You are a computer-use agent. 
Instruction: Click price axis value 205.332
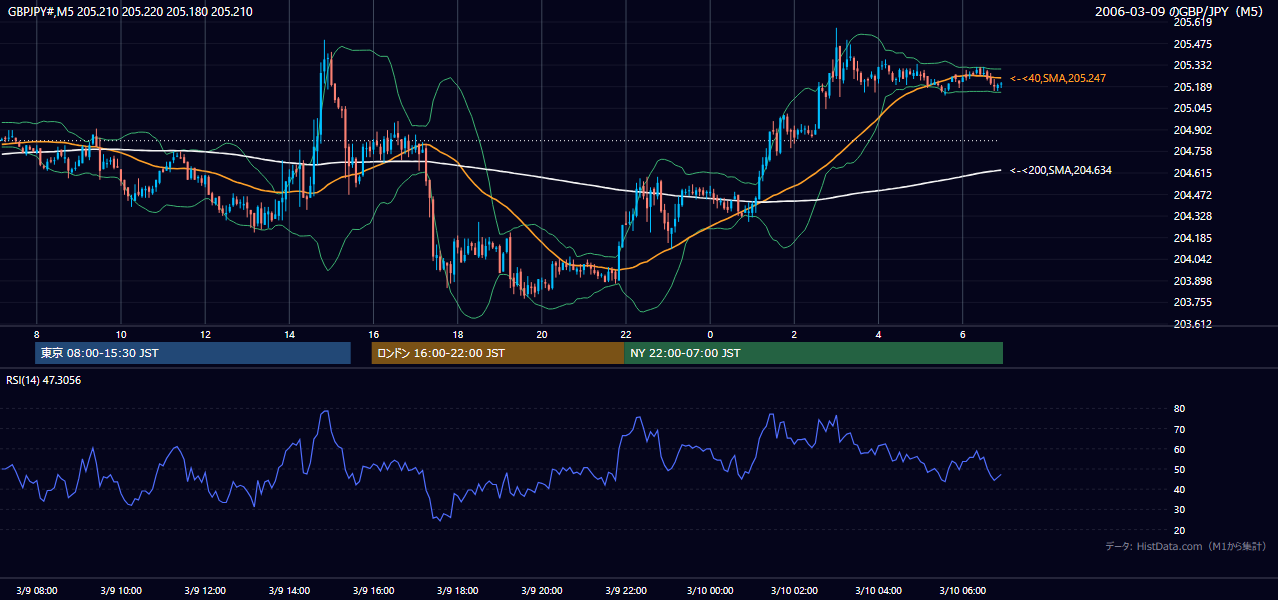(1192, 65)
